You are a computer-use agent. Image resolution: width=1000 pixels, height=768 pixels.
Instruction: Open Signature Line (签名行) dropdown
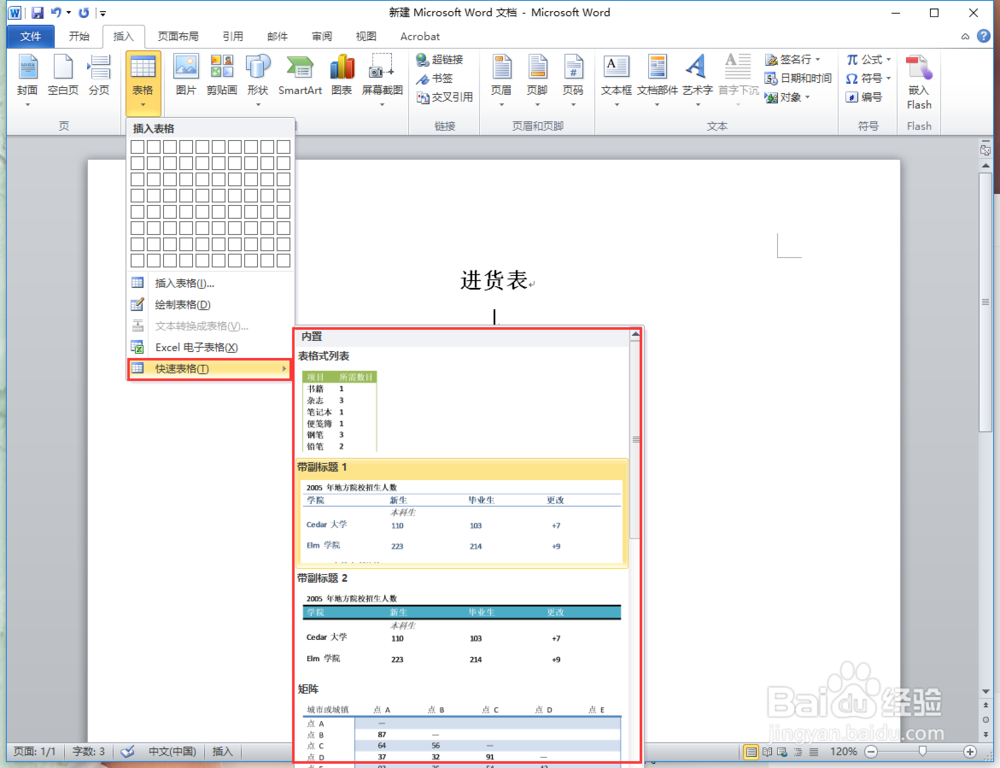818,59
